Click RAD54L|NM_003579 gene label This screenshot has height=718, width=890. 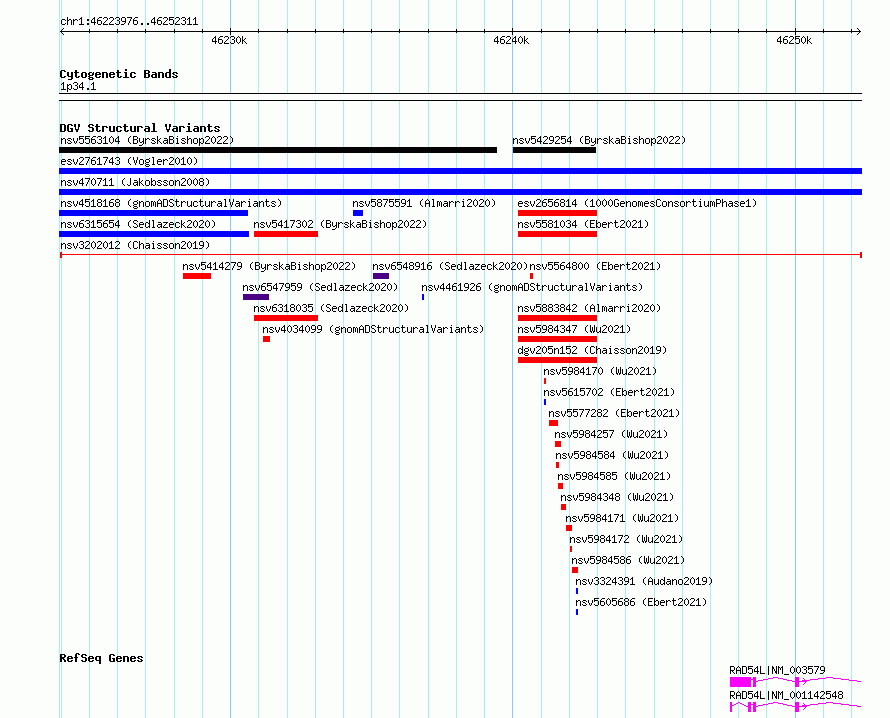[778, 670]
